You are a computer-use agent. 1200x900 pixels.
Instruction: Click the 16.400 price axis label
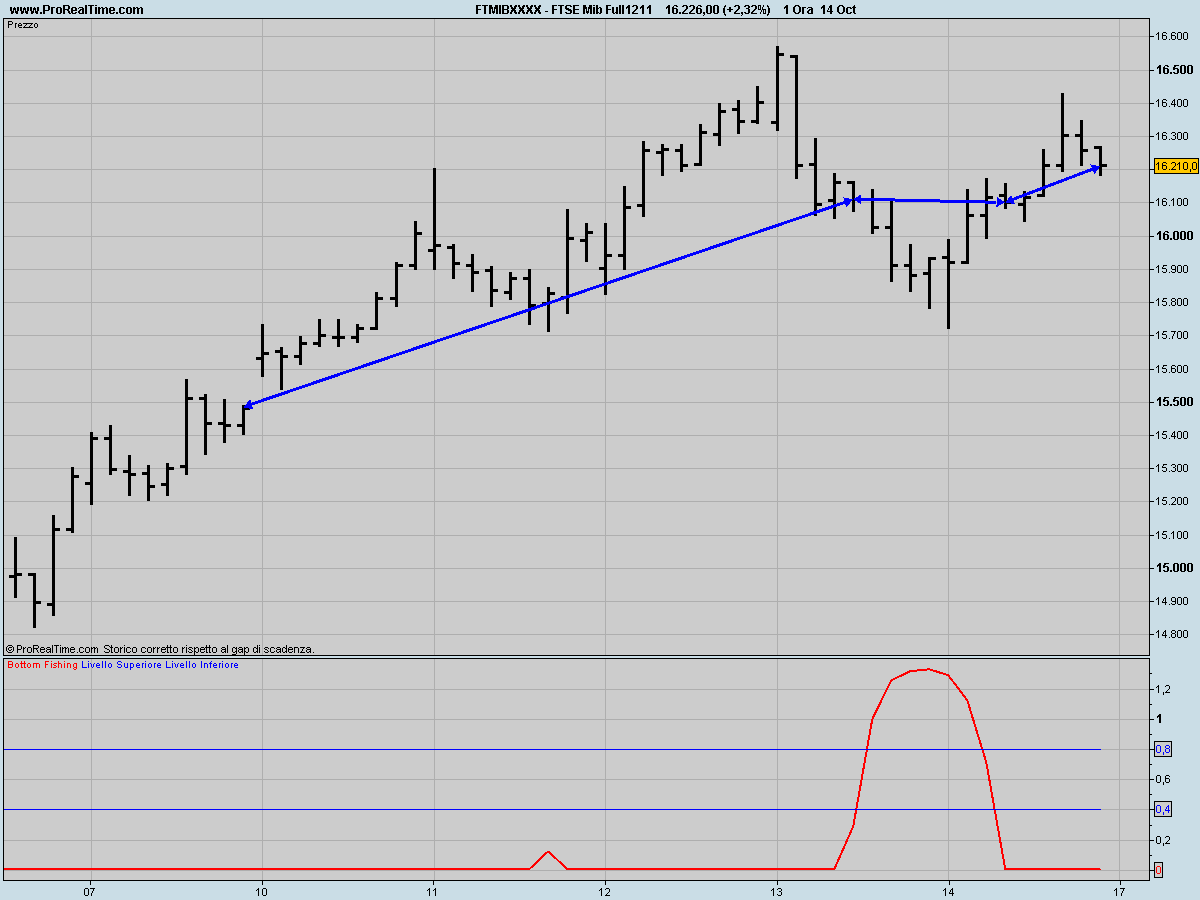(1174, 103)
